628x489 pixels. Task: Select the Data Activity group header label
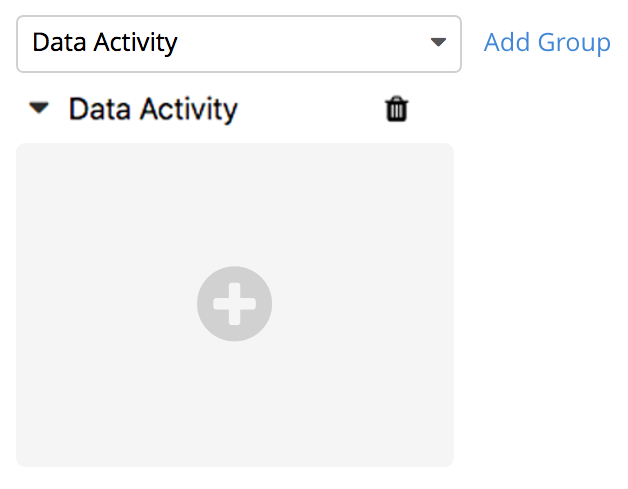(152, 109)
